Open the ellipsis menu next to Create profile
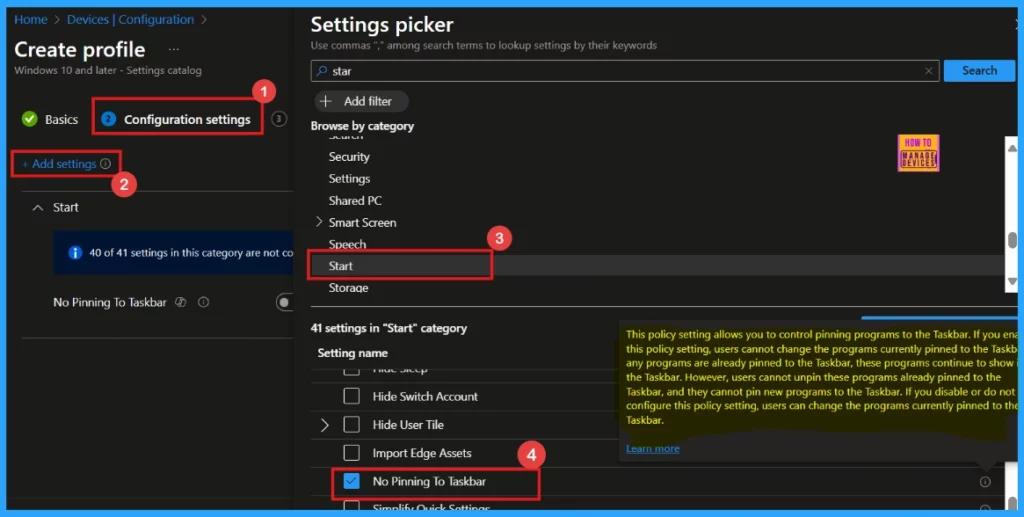 174,50
